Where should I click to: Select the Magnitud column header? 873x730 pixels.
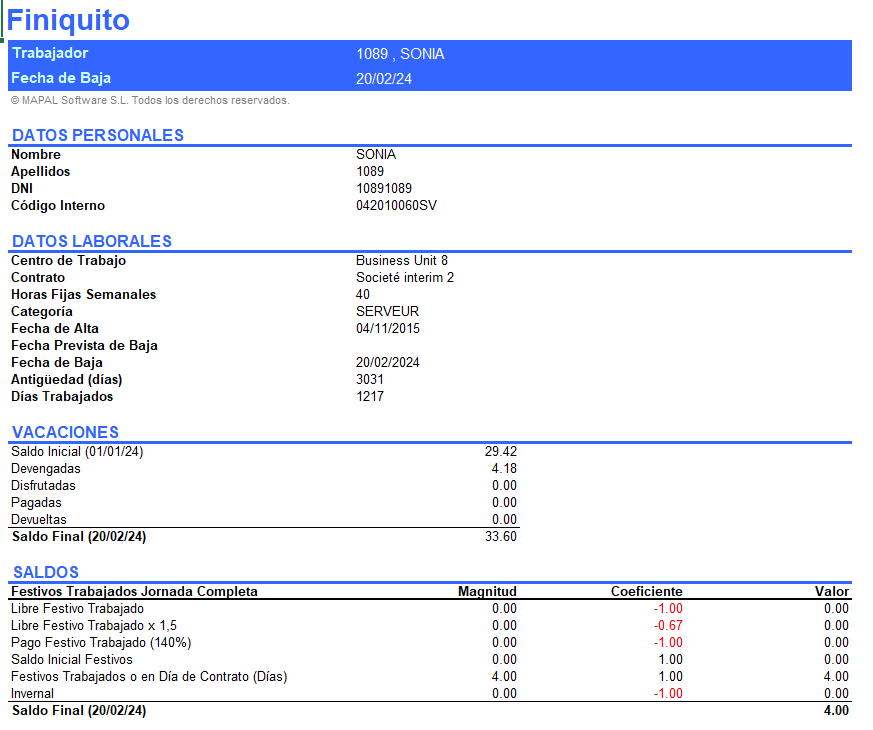(x=487, y=591)
